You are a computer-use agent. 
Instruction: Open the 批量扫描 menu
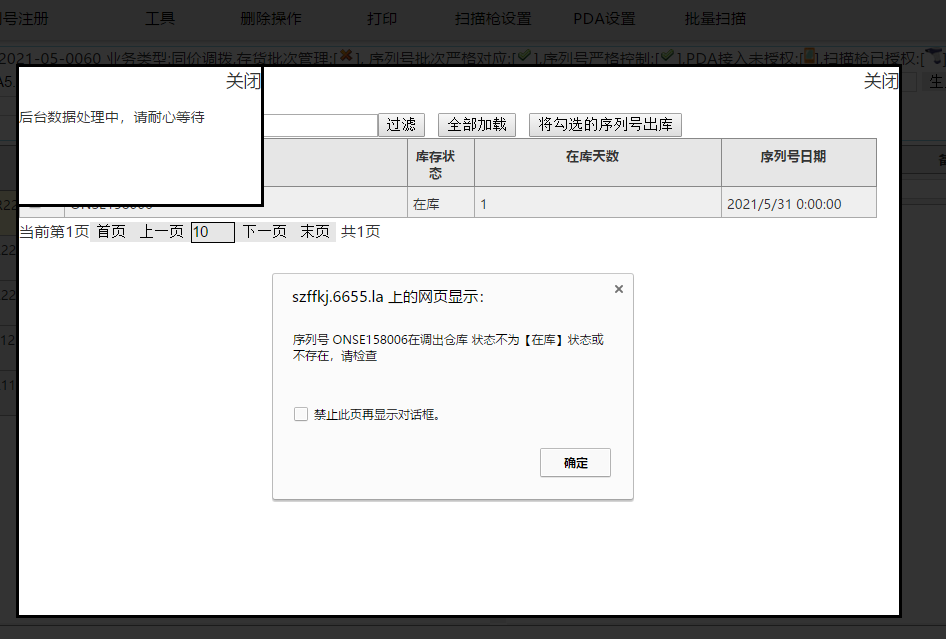pyautogui.click(x=715, y=19)
